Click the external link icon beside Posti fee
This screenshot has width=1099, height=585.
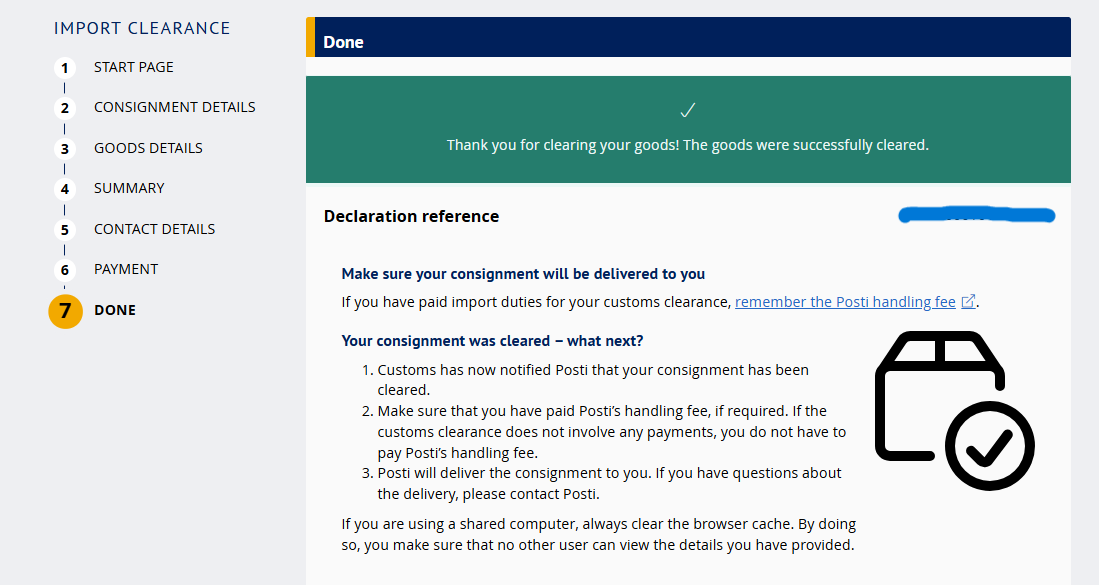click(x=968, y=302)
